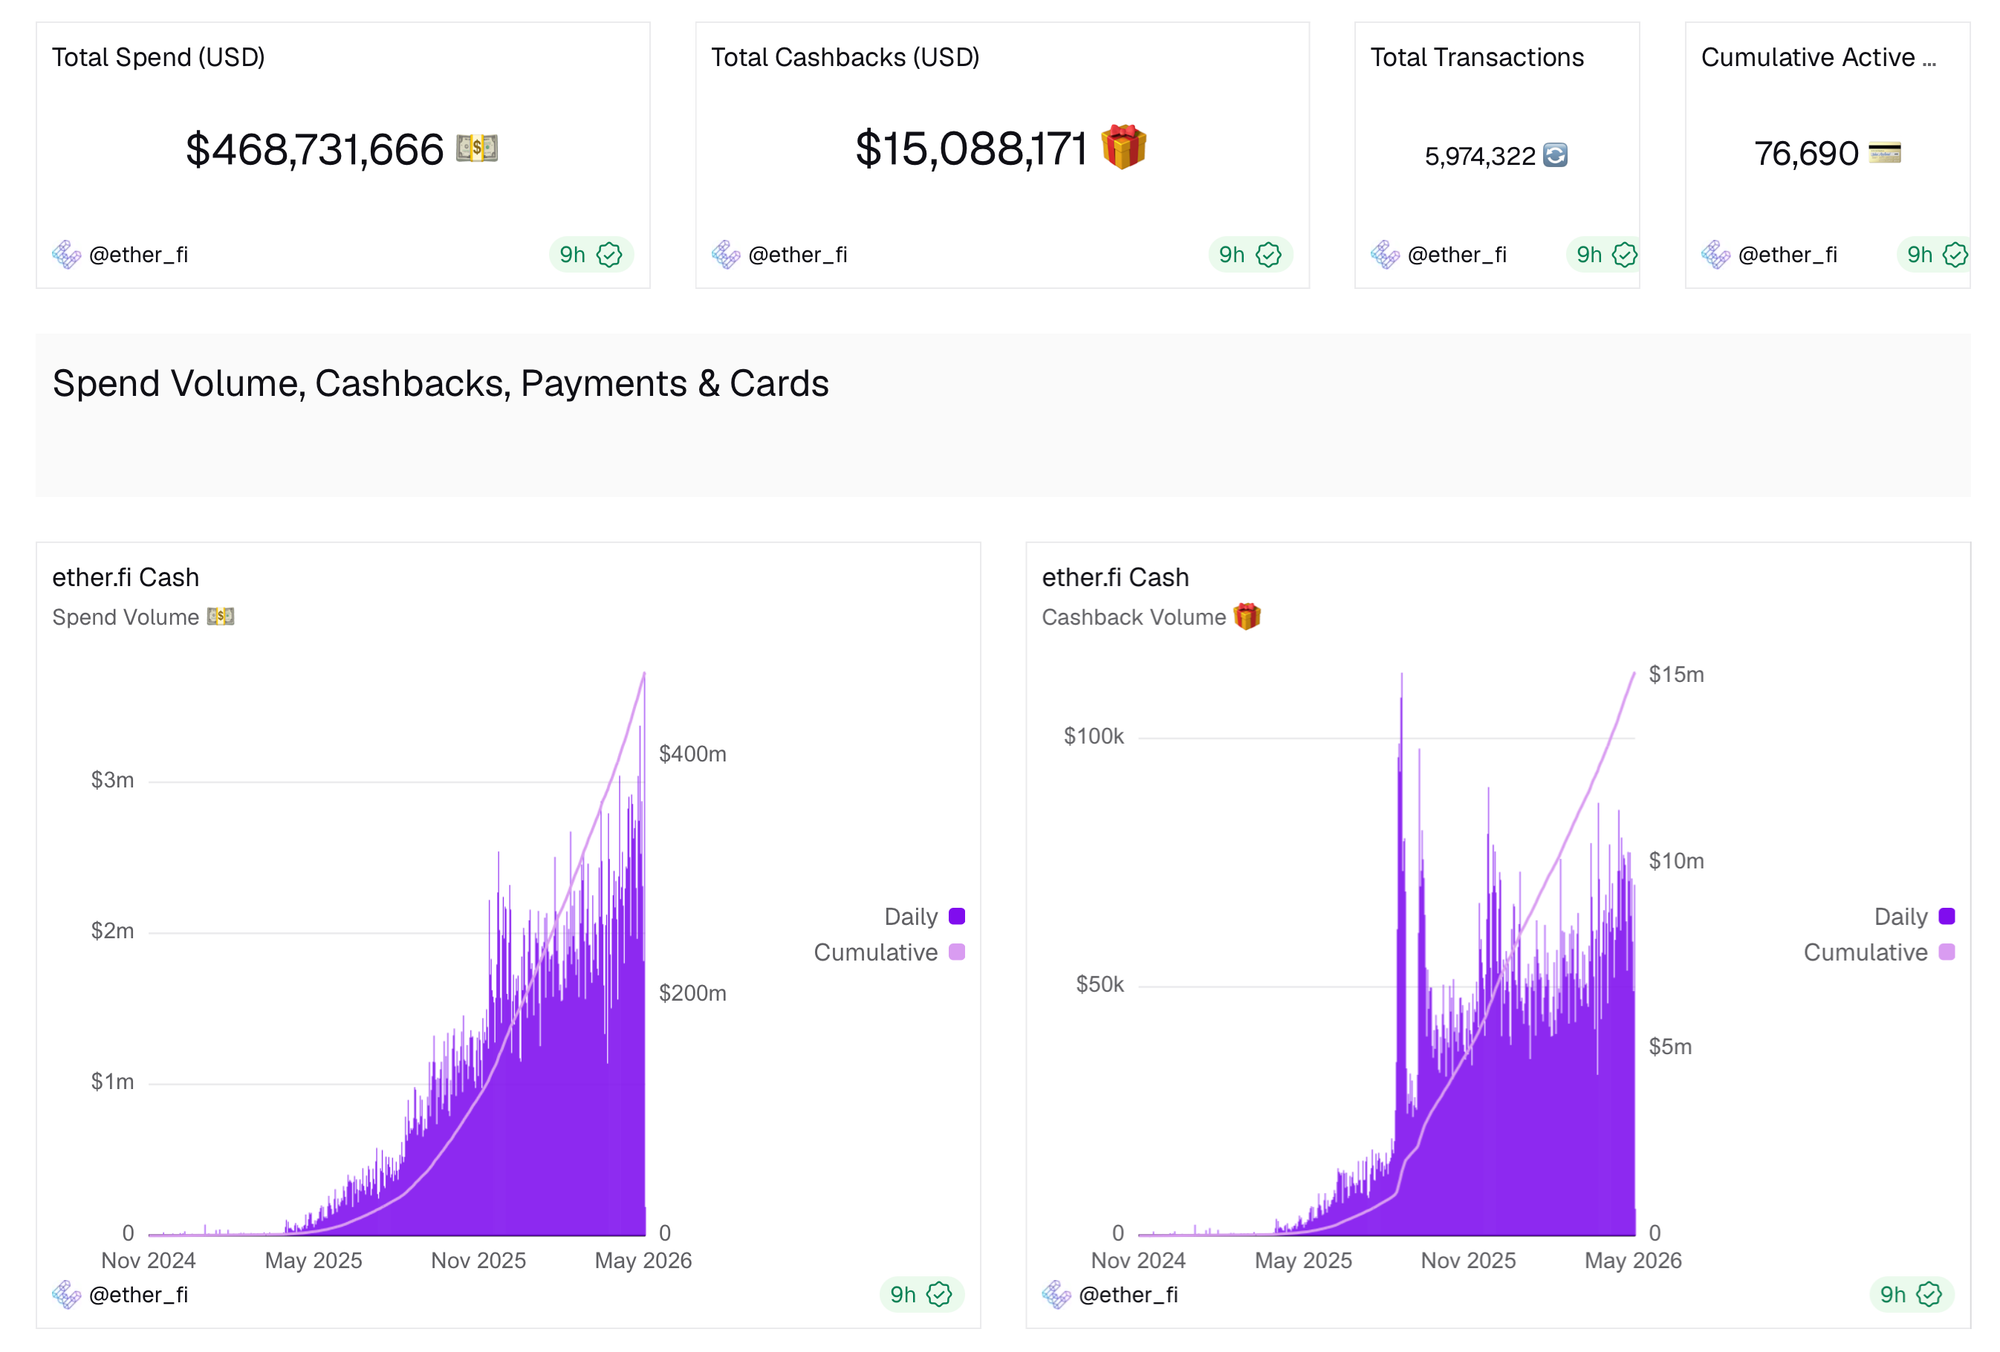Click the dark purple Daily swatch in Spend Volume legend

click(957, 916)
